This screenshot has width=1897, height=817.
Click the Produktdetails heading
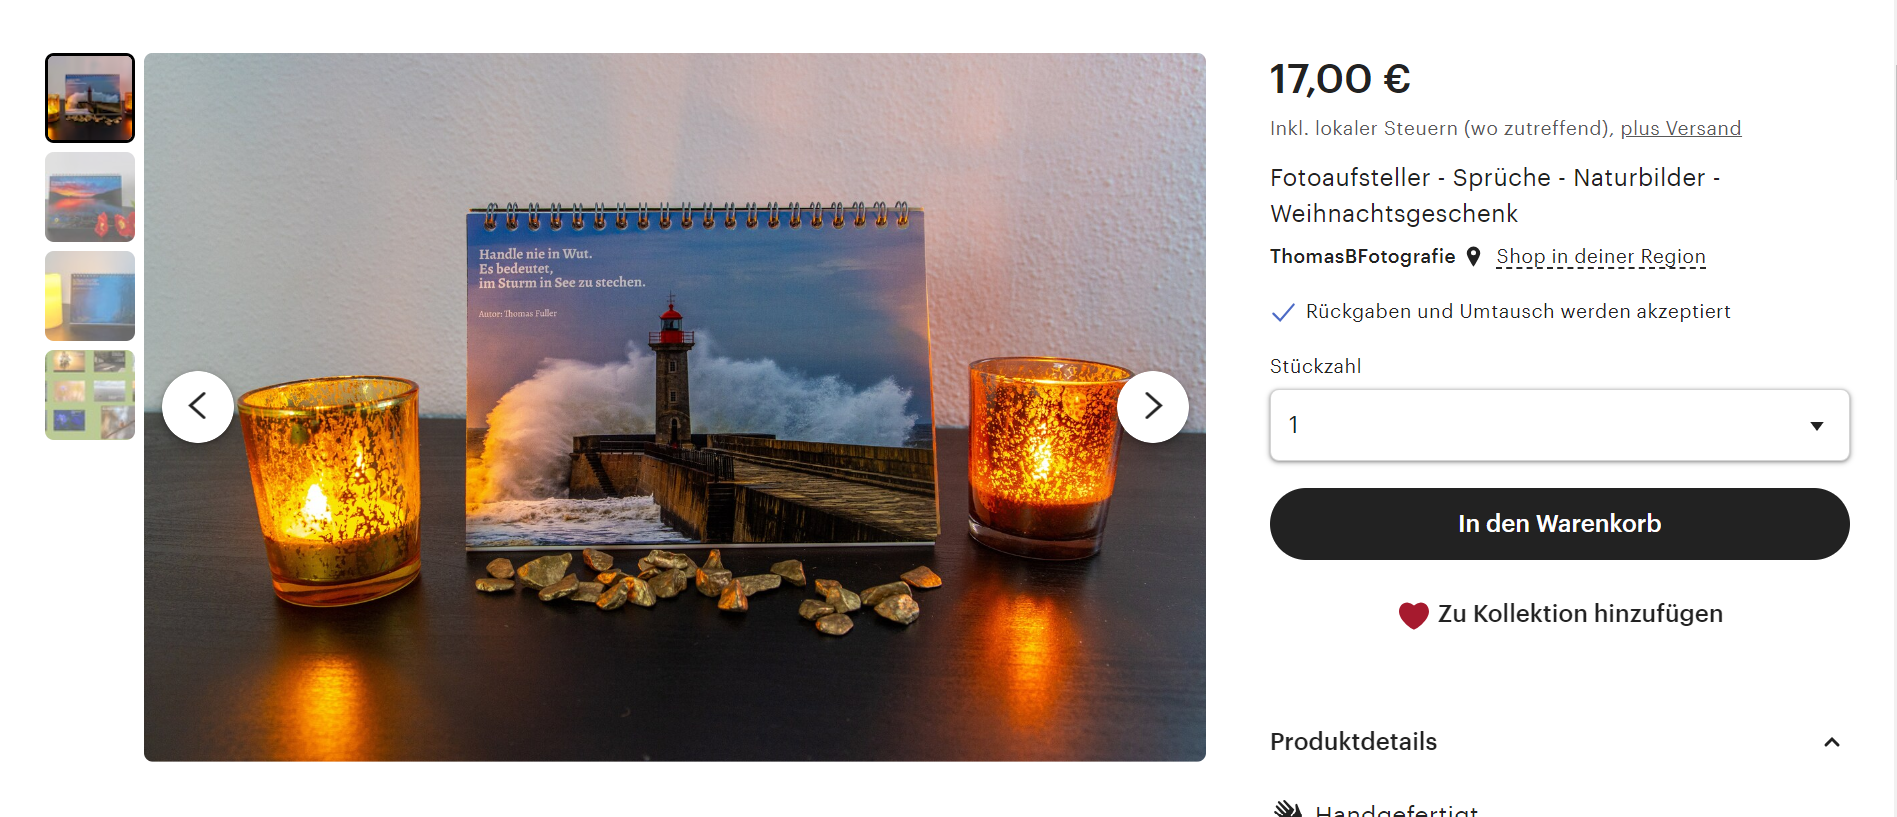point(1353,742)
